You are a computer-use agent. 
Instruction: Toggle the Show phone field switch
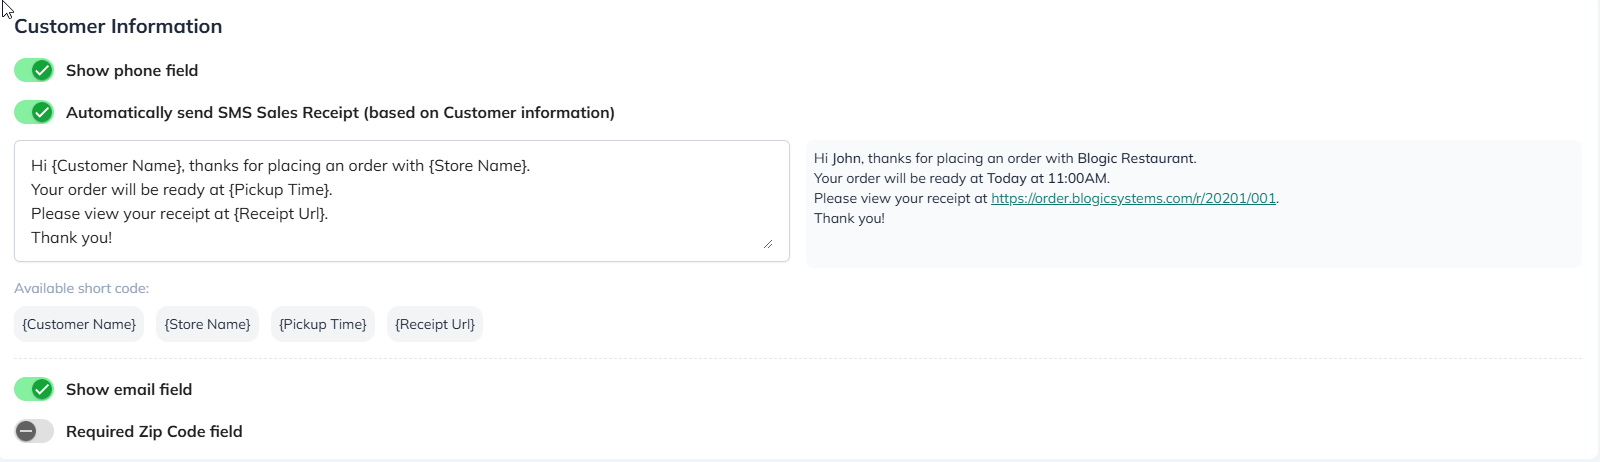point(34,70)
